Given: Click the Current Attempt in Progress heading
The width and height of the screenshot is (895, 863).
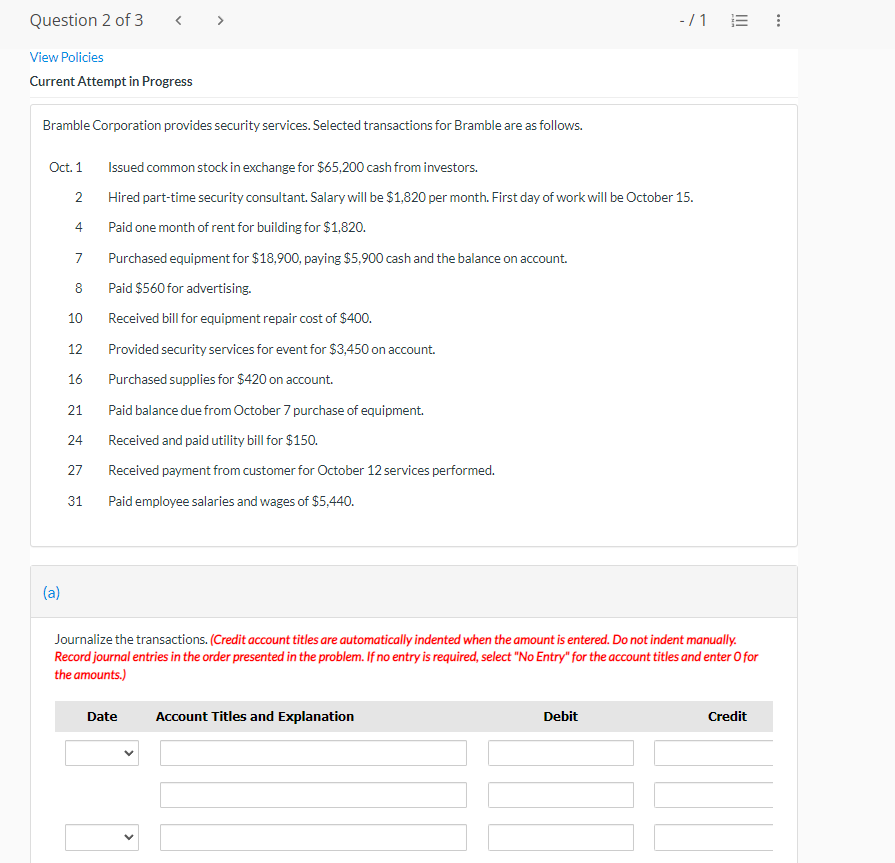Looking at the screenshot, I should [110, 81].
